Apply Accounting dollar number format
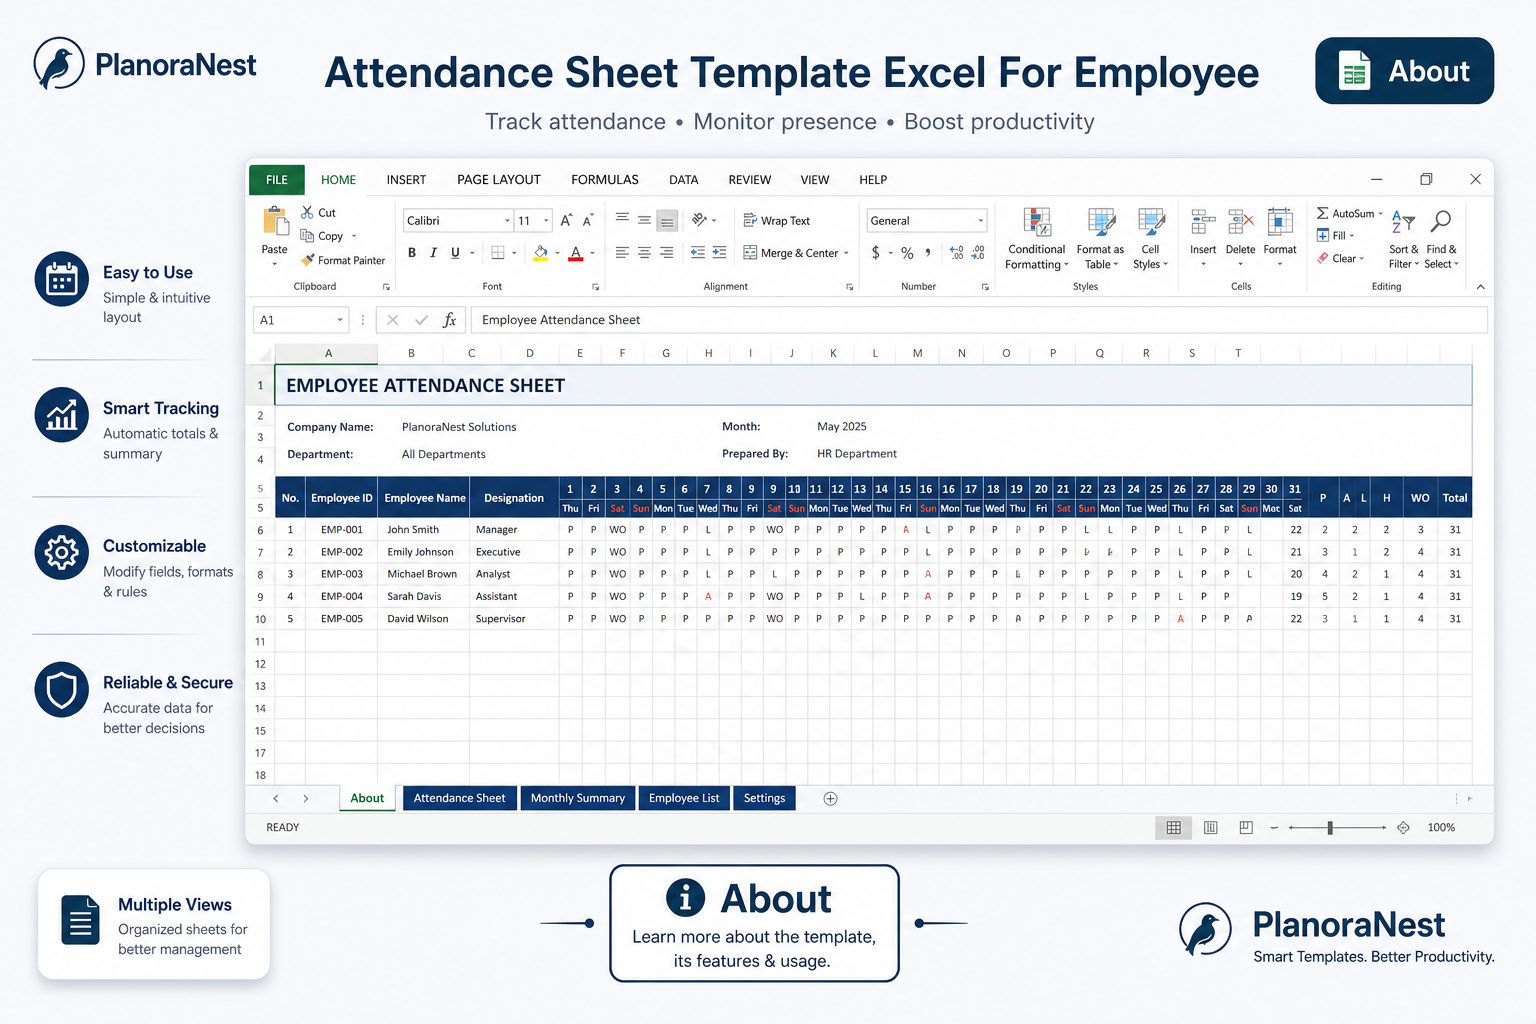The width and height of the screenshot is (1536, 1024). [x=876, y=253]
